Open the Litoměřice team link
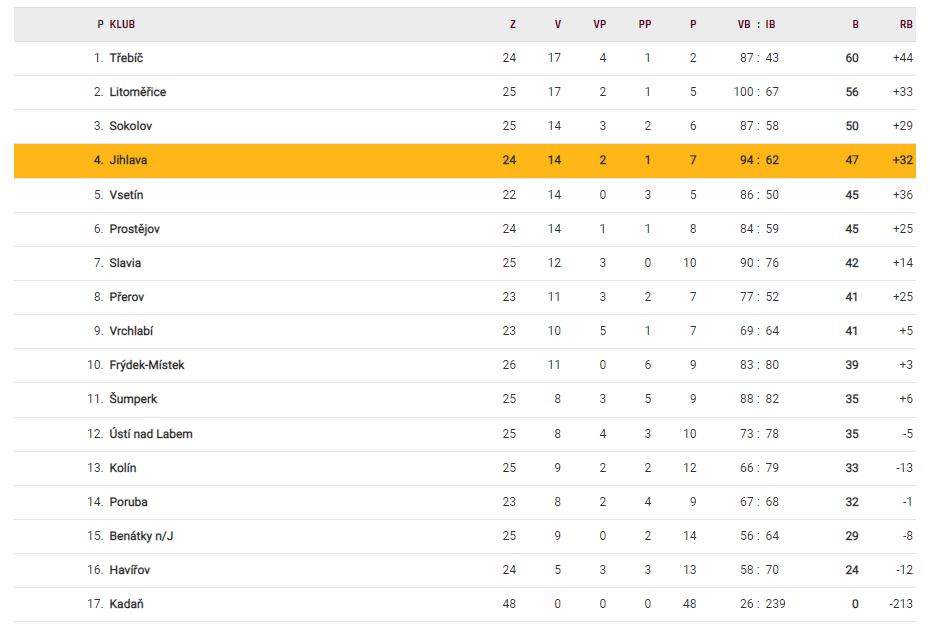This screenshot has height=631, width=930. (138, 92)
